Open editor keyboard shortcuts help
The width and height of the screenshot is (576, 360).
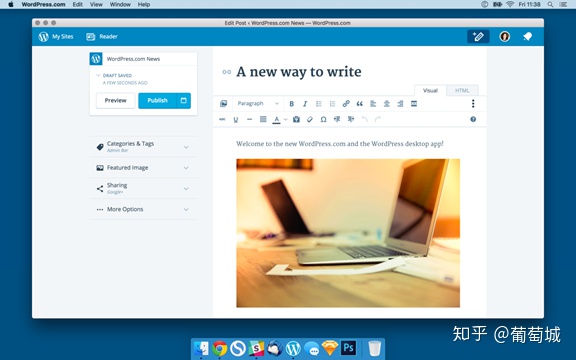click(x=473, y=119)
